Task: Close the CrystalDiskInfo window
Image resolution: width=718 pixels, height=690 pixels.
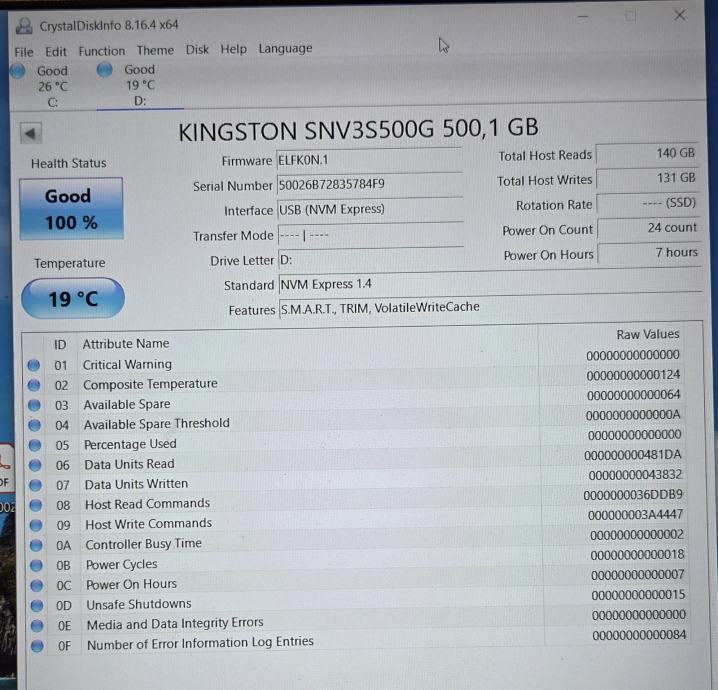Action: pos(680,15)
